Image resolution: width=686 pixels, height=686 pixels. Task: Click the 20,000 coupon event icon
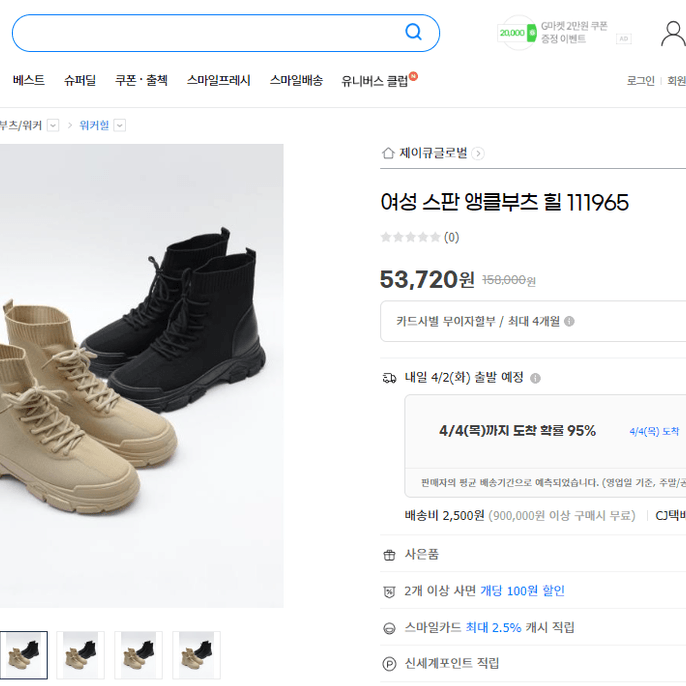(x=518, y=33)
